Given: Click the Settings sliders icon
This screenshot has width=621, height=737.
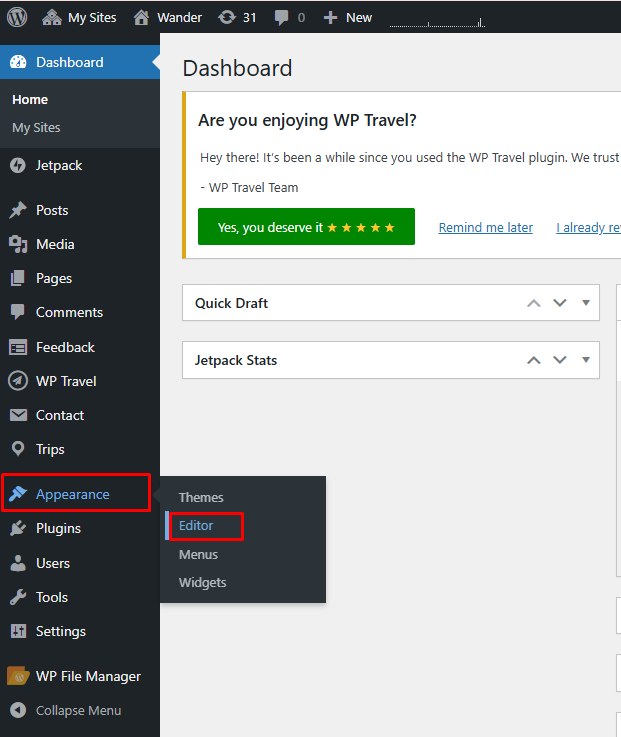Looking at the screenshot, I should [18, 631].
